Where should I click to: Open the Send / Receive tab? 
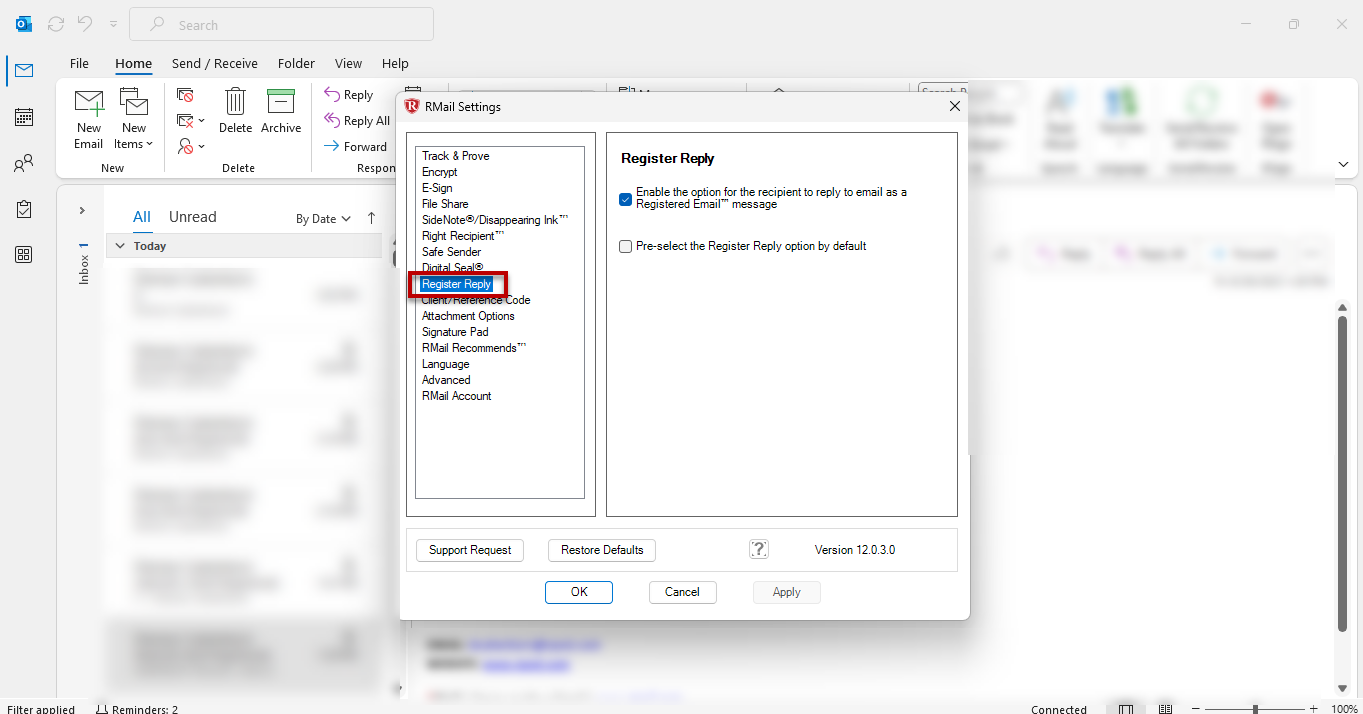point(215,63)
